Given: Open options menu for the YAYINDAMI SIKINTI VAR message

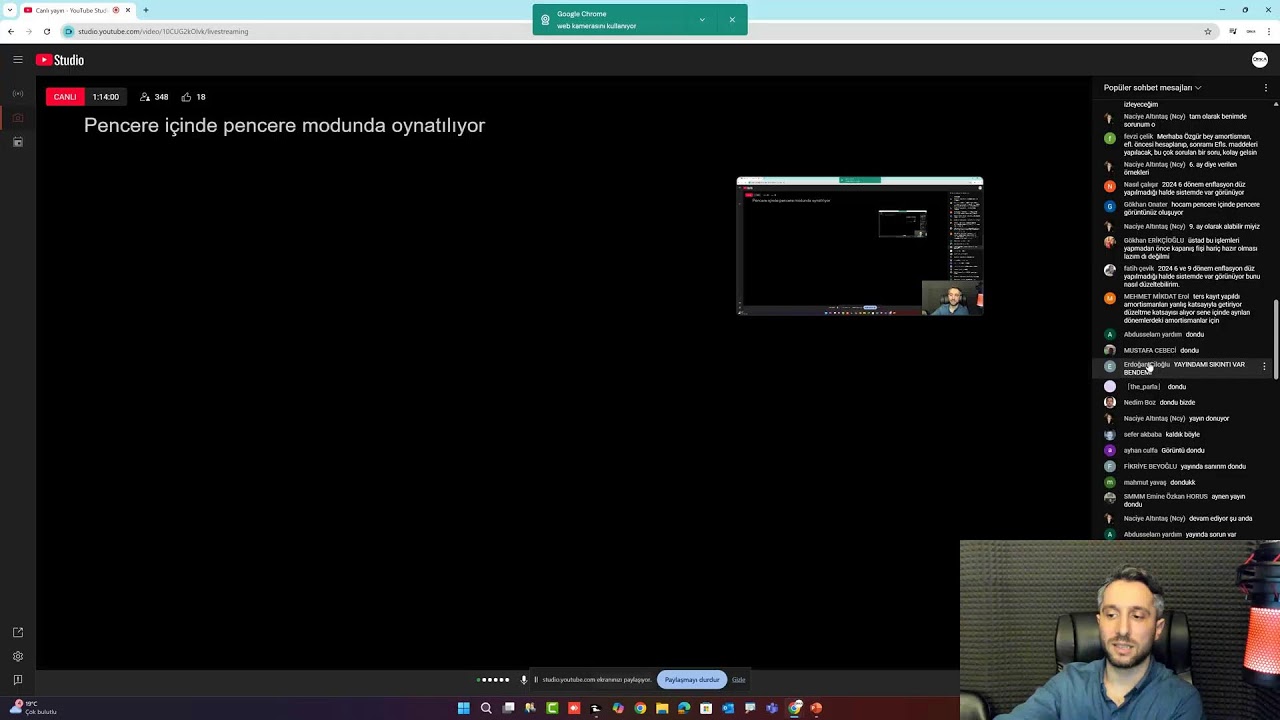Looking at the screenshot, I should tap(1264, 367).
